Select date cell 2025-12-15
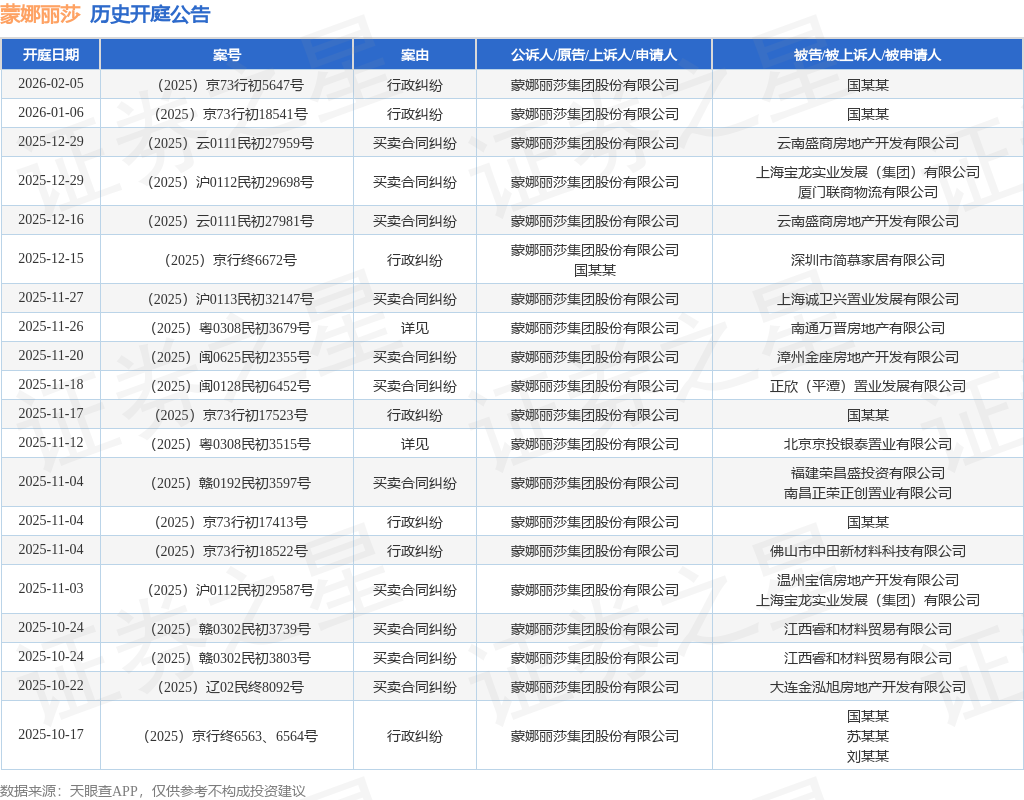 click(x=51, y=259)
